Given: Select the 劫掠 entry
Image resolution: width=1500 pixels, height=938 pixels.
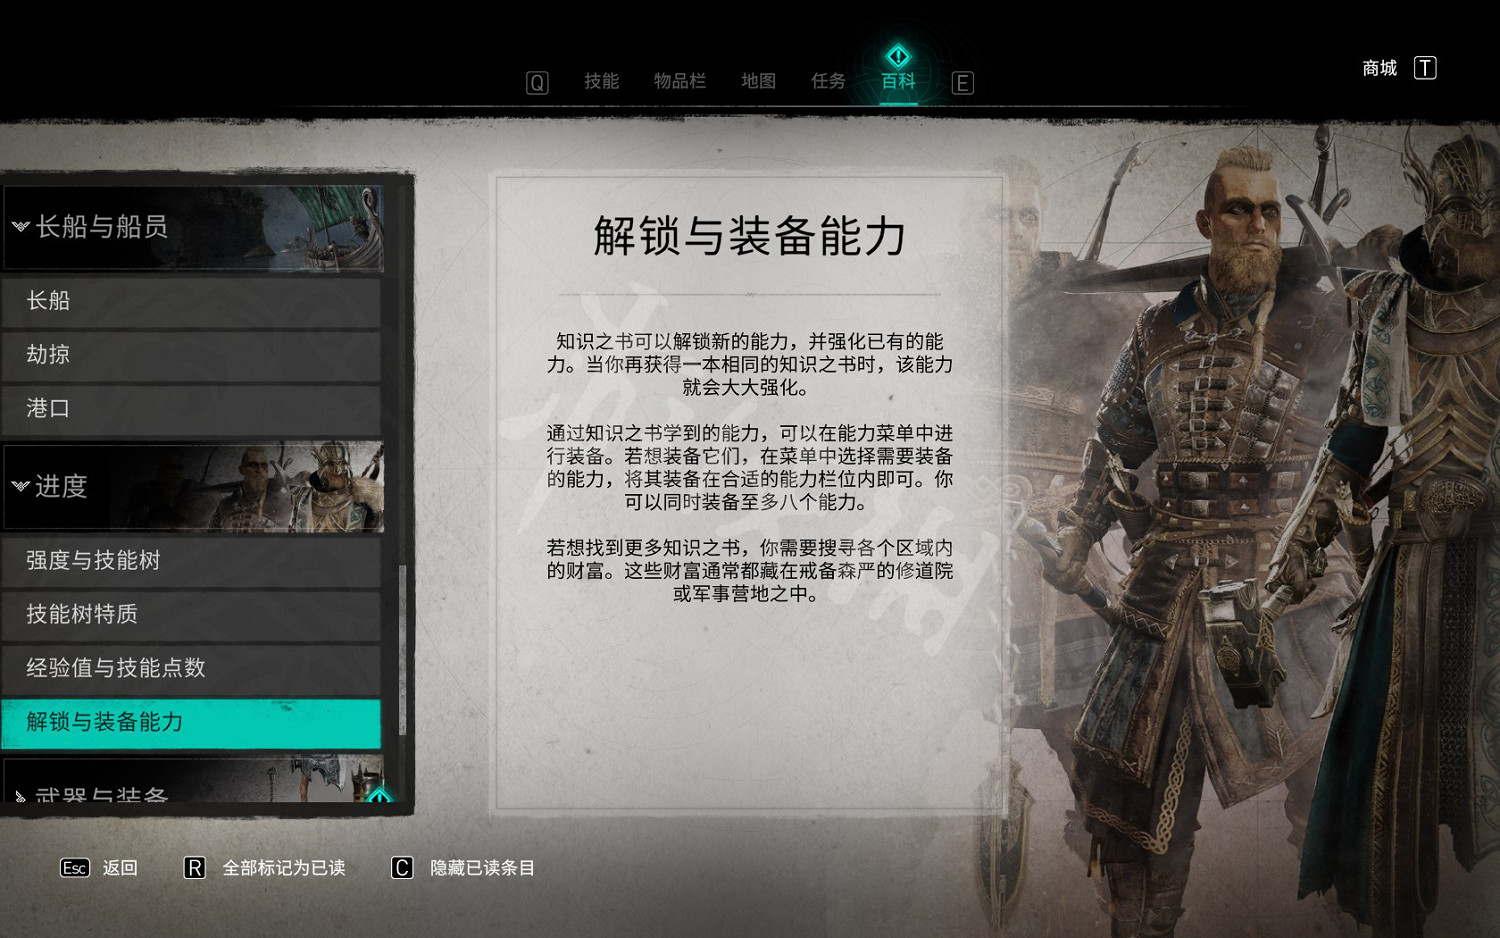Looking at the screenshot, I should (x=191, y=355).
